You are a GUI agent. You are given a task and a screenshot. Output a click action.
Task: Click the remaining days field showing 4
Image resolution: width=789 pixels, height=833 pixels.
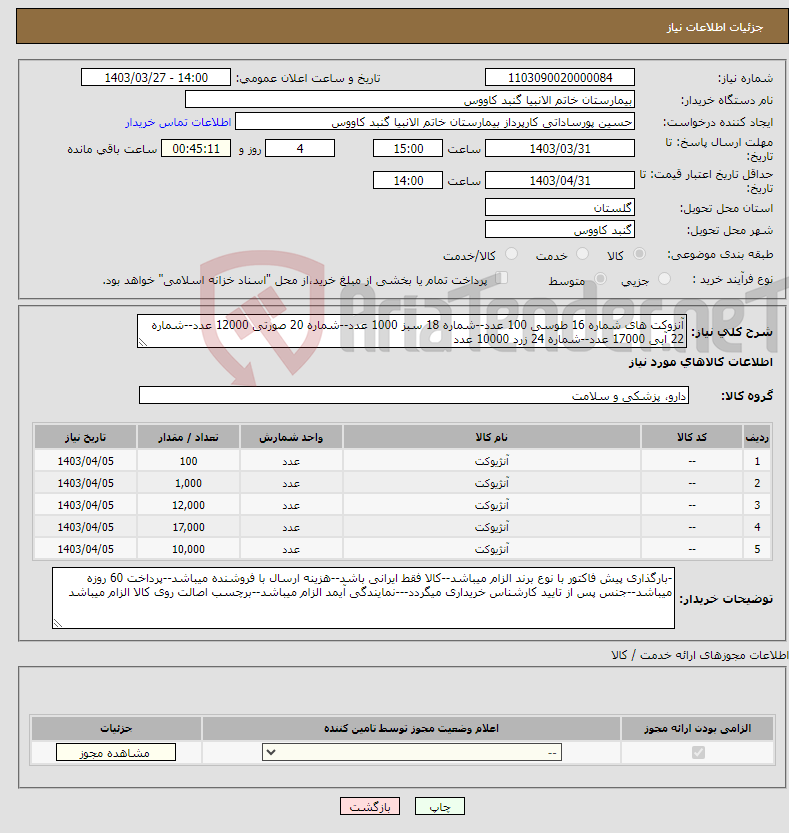point(300,148)
